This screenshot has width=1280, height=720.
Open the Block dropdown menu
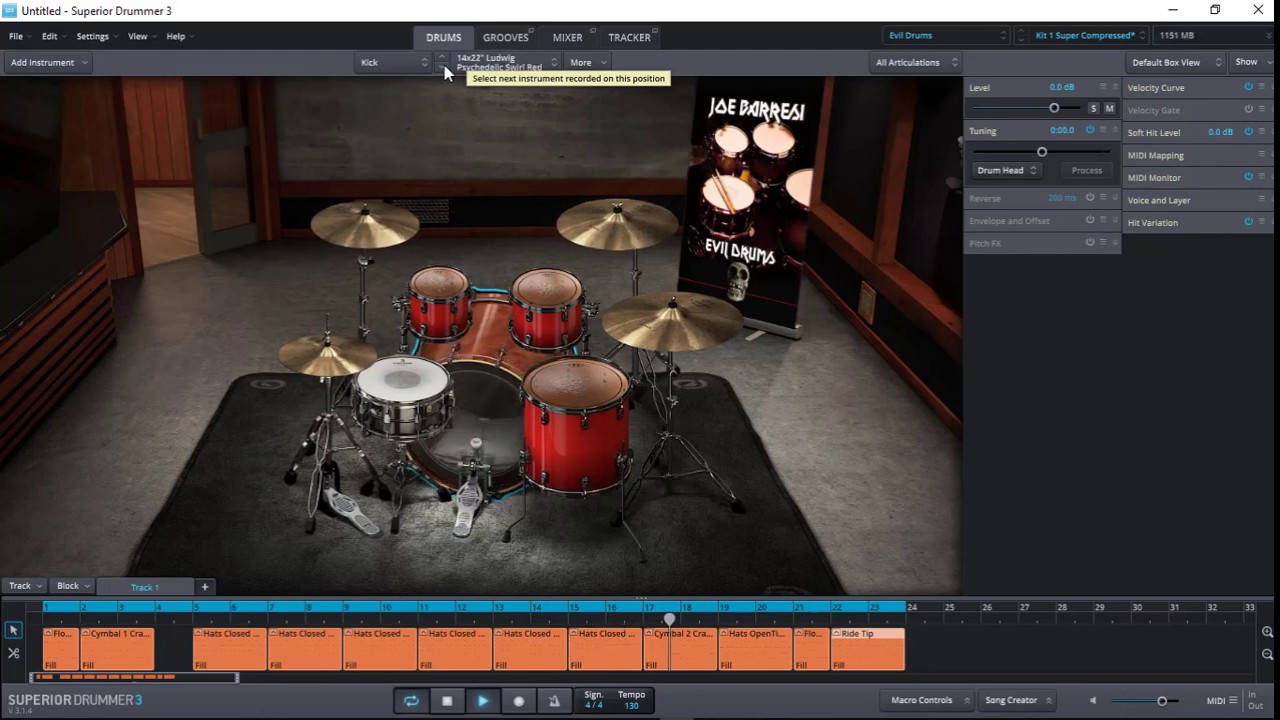(72, 586)
